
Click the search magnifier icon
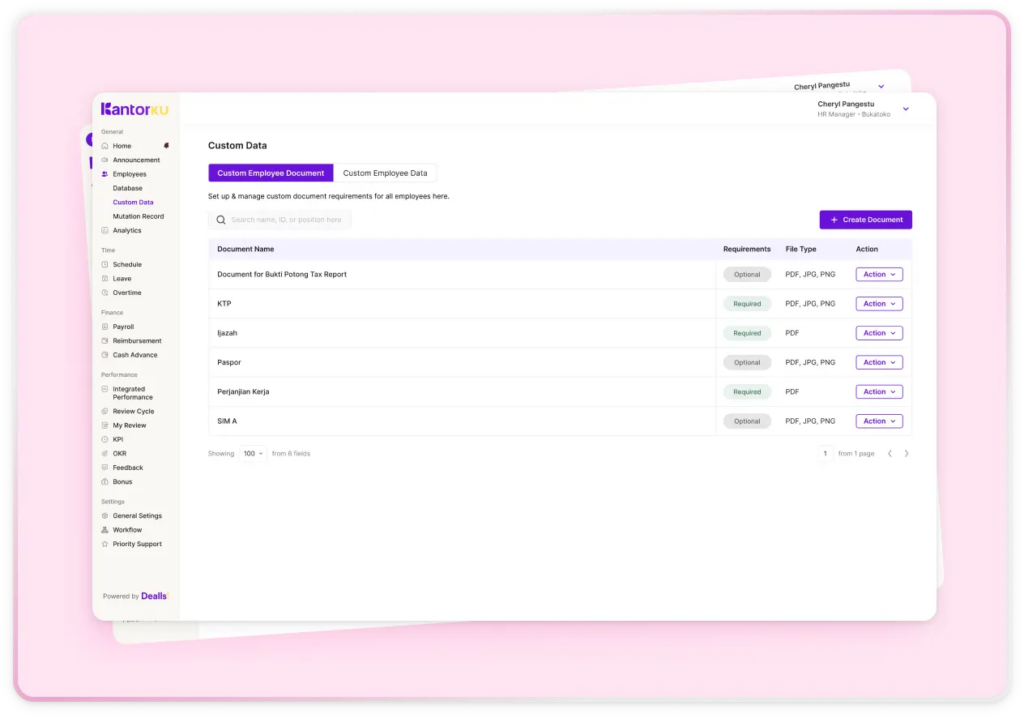tap(221, 220)
